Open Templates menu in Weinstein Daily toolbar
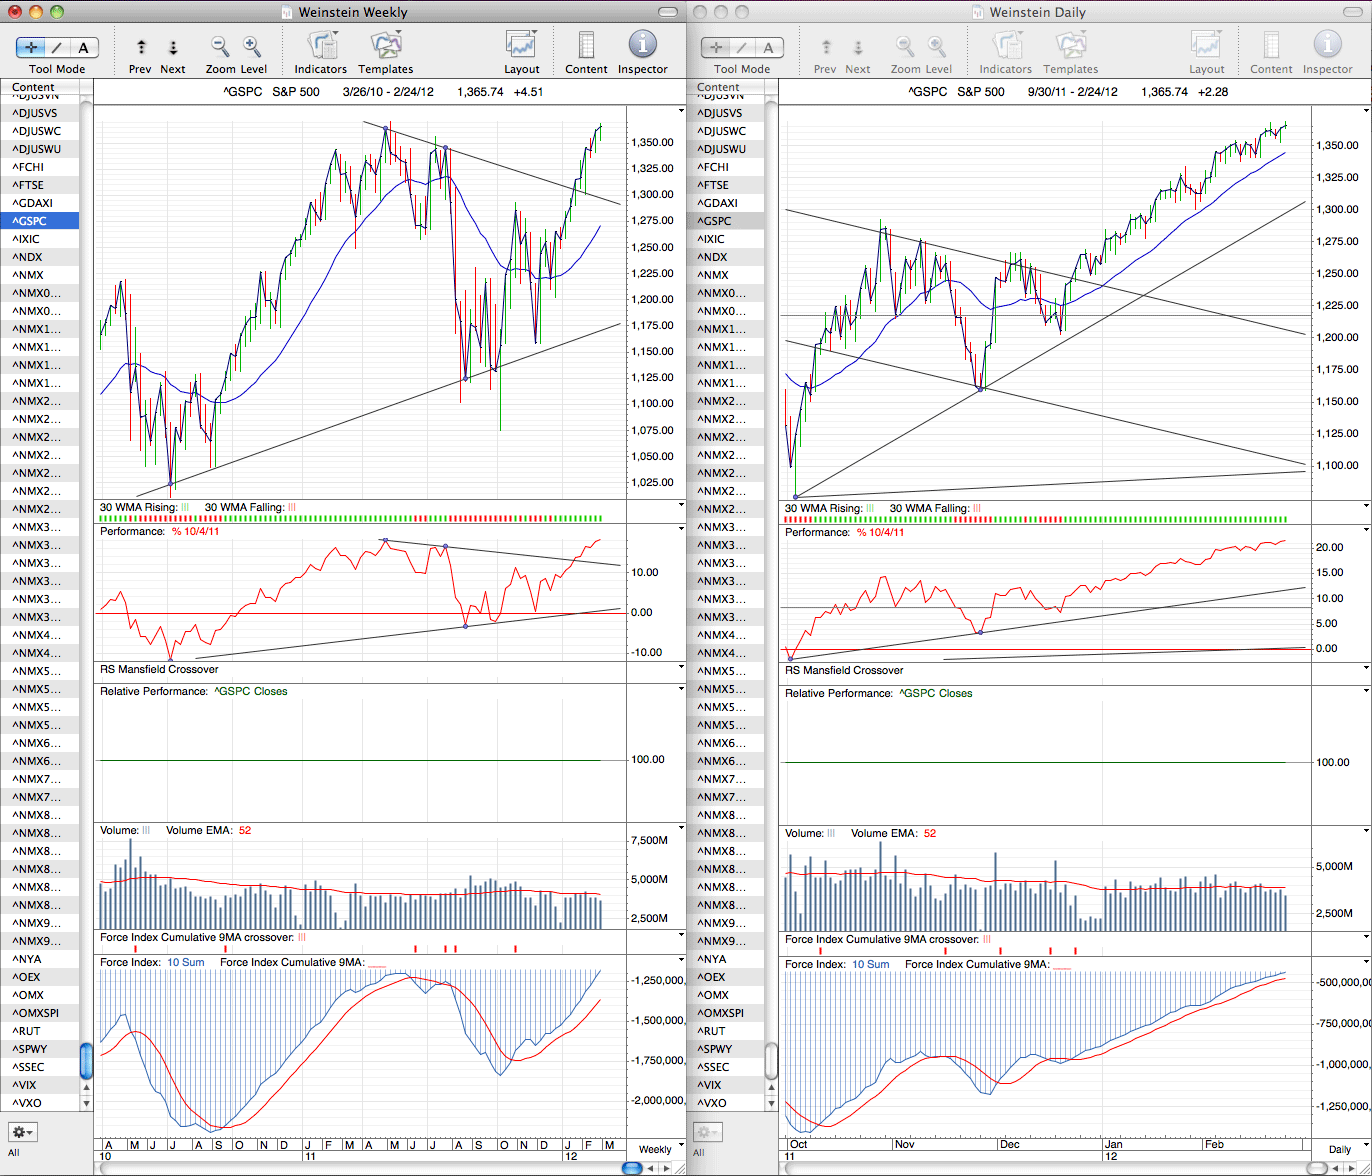1372x1176 pixels. (x=1070, y=46)
